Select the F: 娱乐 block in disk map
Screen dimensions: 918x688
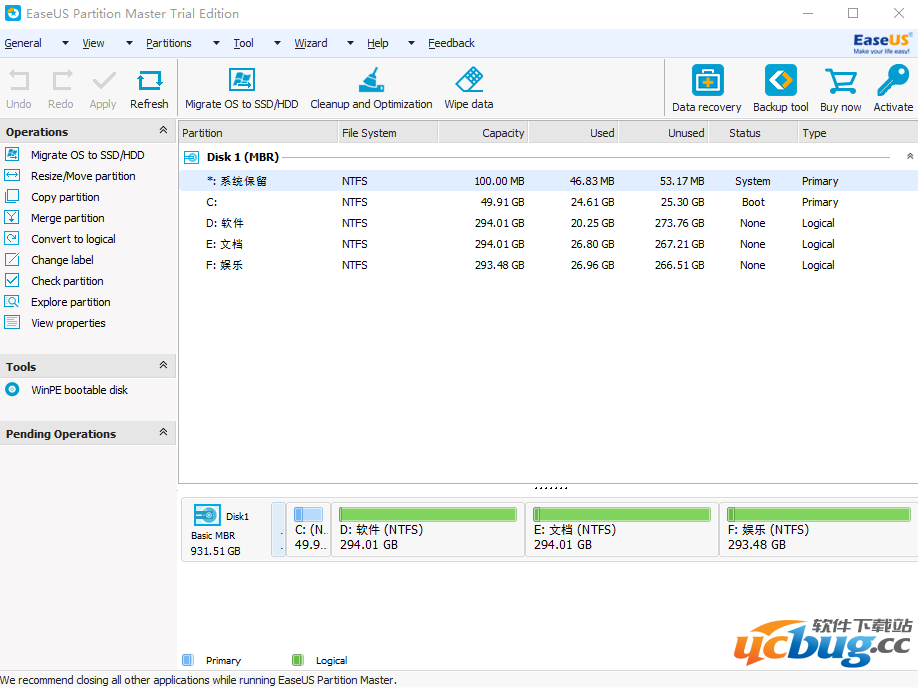coord(818,530)
